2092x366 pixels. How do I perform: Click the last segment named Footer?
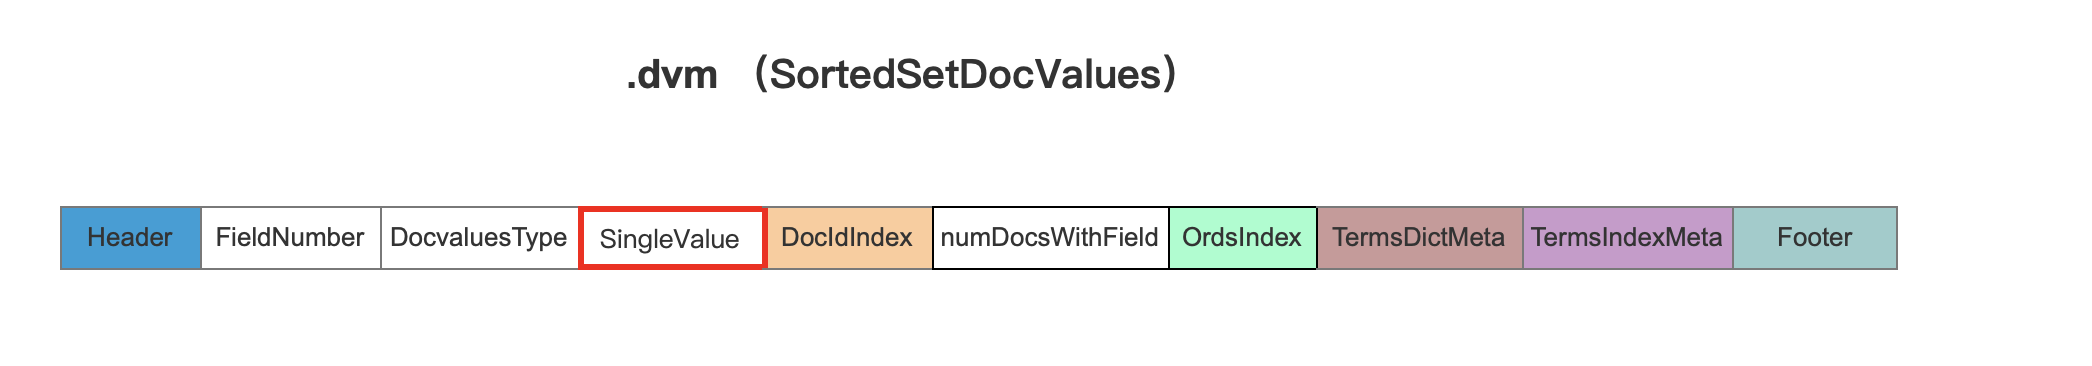click(1815, 238)
